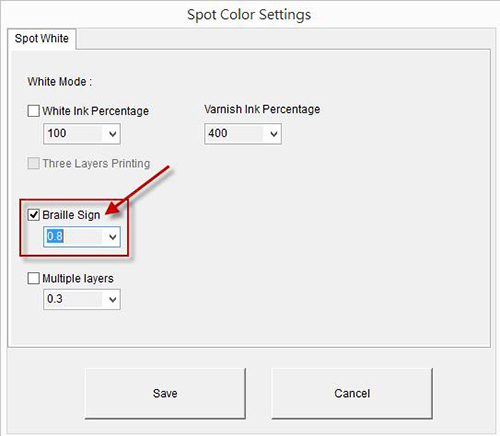Open the Varnish Ink Percentage dropdown arrow

[274, 134]
